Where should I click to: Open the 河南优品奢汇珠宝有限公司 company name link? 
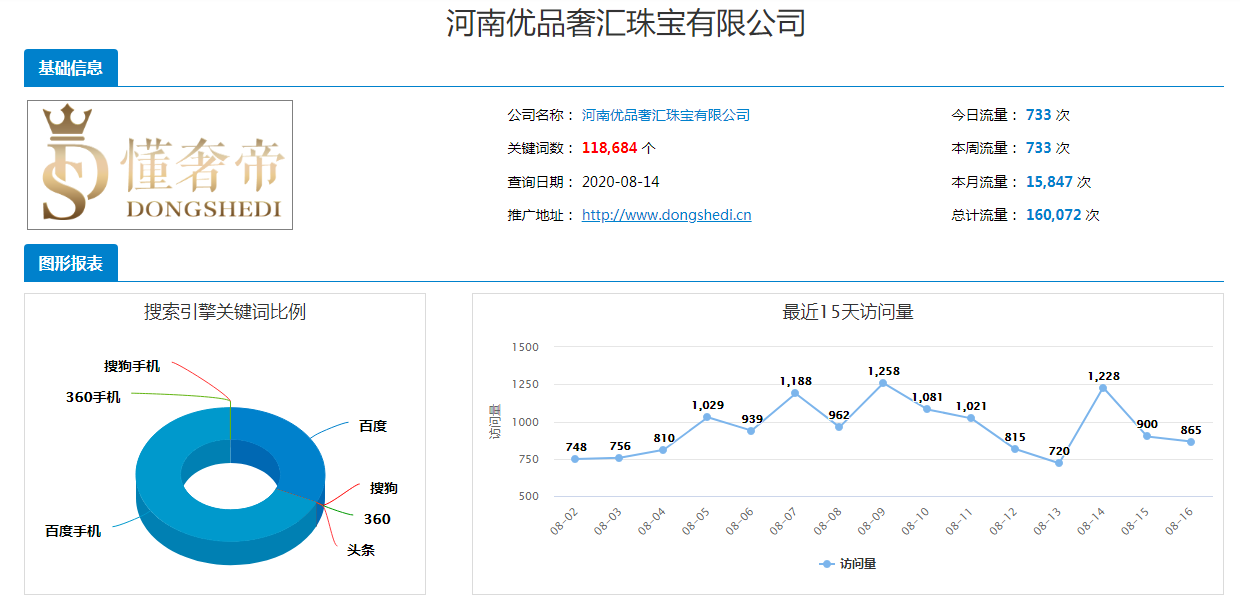(x=666, y=115)
